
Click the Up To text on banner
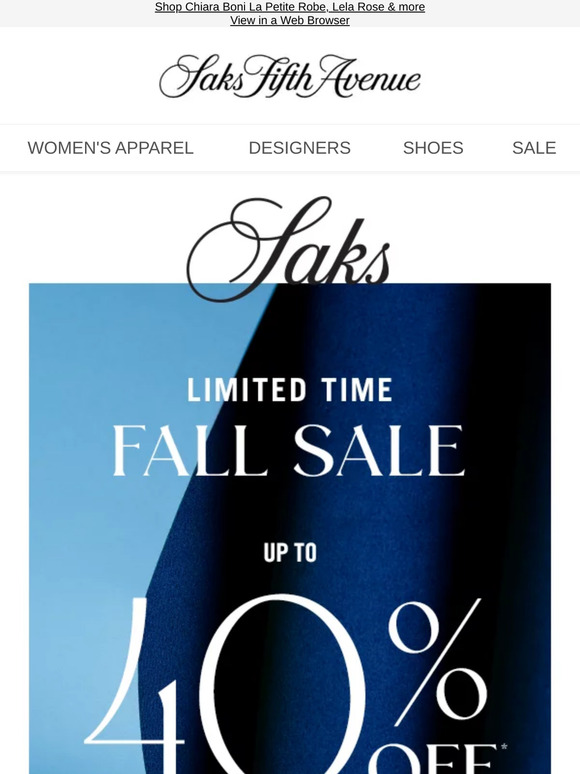click(x=290, y=553)
